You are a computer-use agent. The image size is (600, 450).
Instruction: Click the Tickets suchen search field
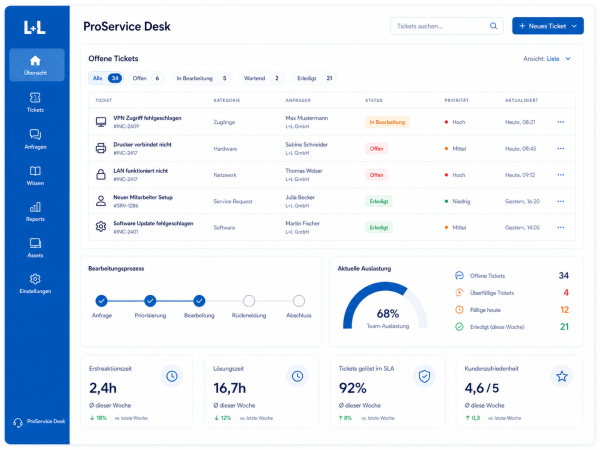[447, 26]
